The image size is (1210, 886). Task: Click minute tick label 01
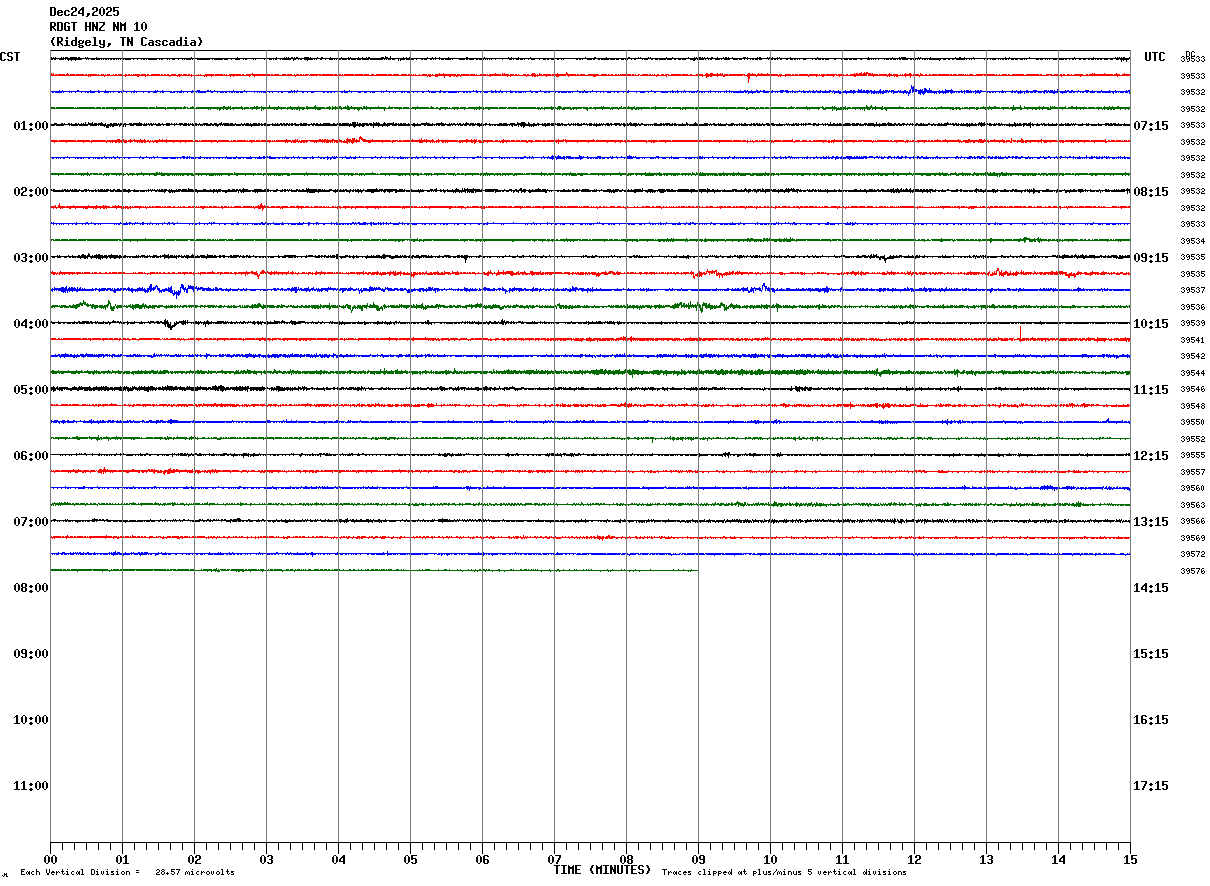(x=122, y=859)
